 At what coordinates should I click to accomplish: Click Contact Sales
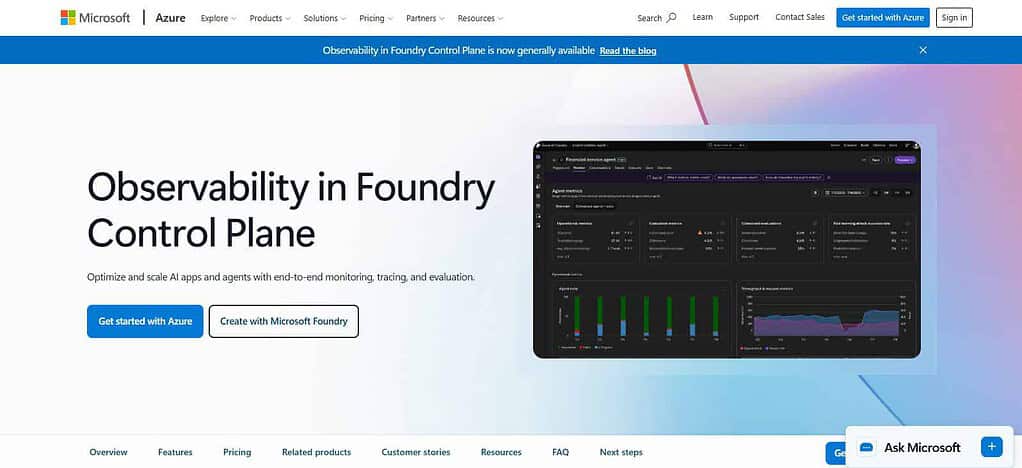(800, 18)
